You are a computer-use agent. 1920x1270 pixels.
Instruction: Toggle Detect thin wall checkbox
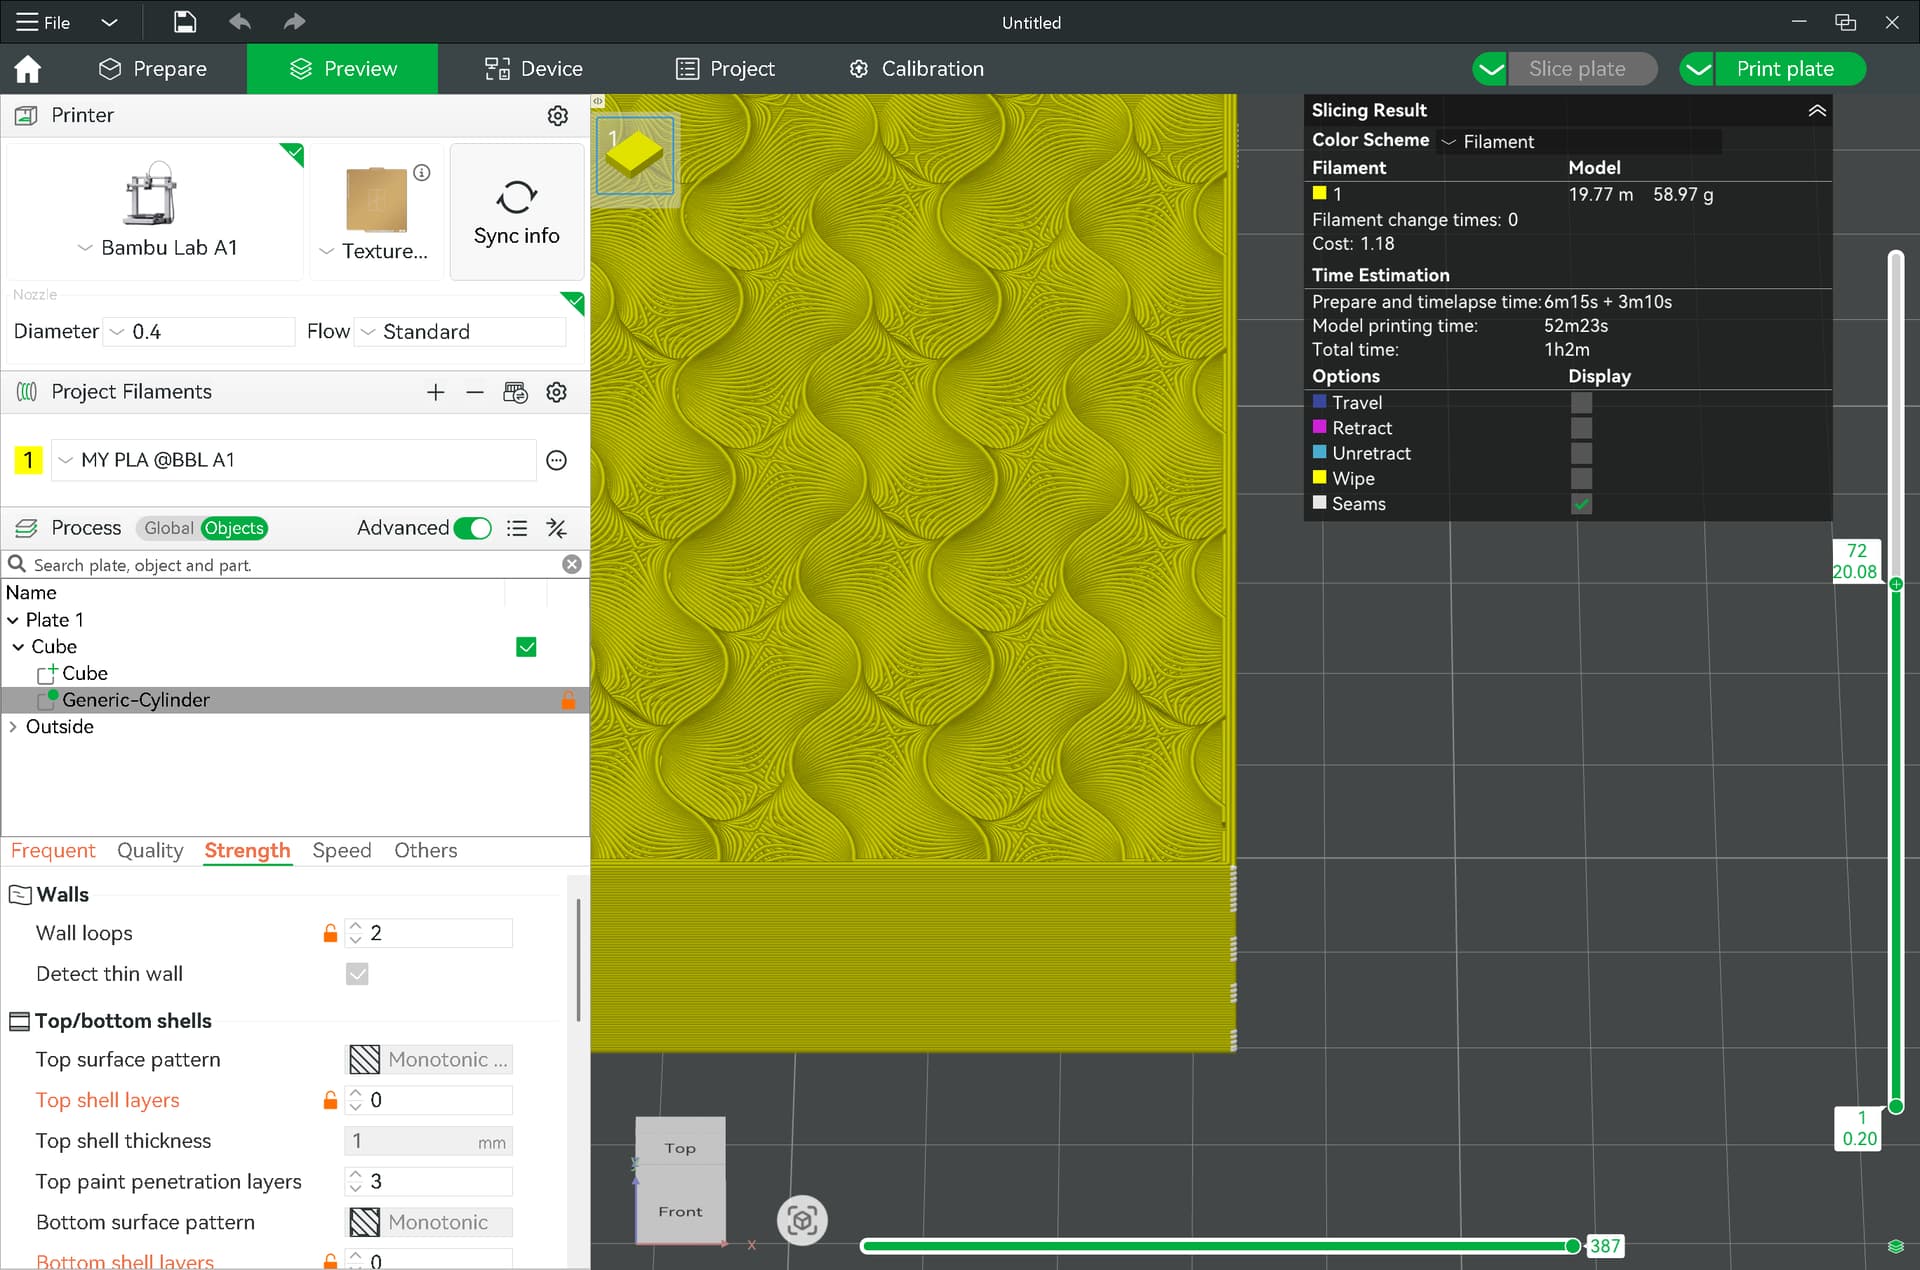pos(357,974)
